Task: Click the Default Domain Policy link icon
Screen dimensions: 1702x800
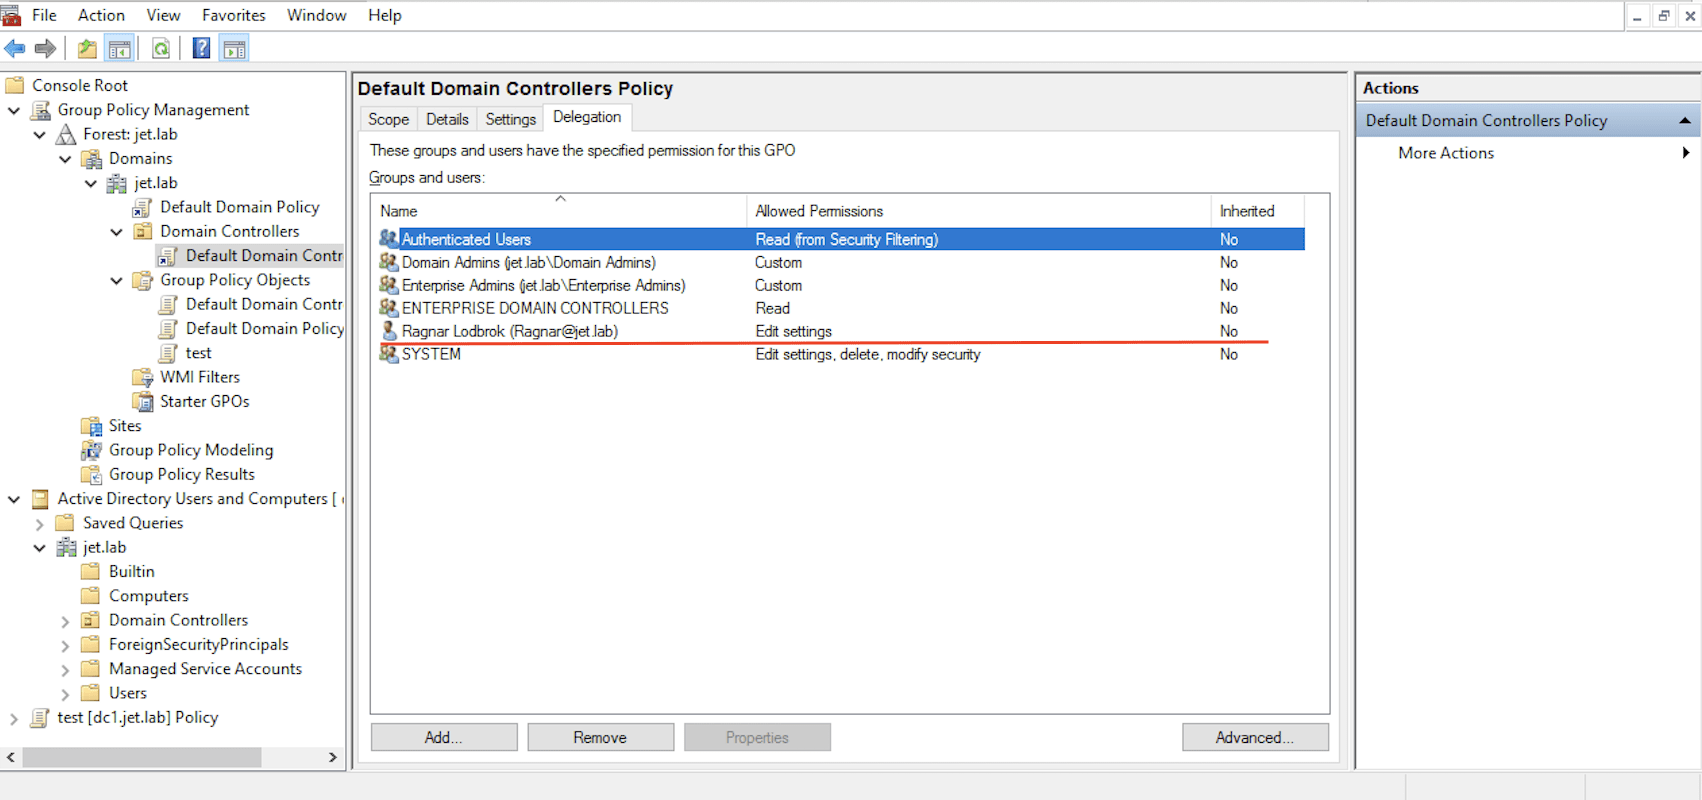Action: (143, 207)
